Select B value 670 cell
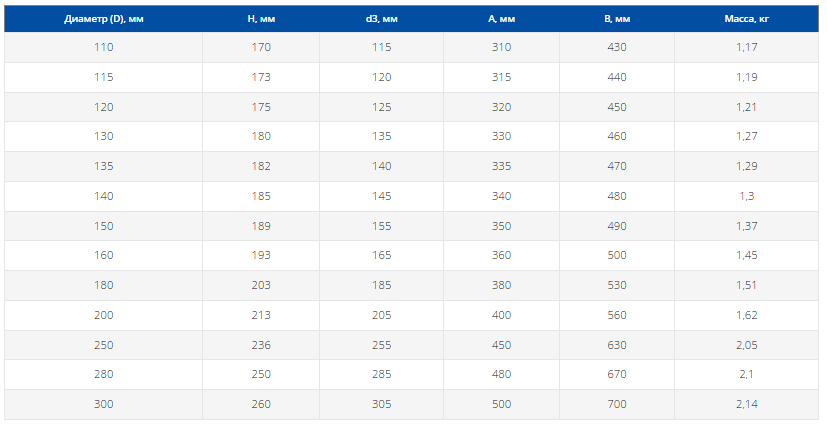This screenshot has height=427, width=827. [x=617, y=375]
